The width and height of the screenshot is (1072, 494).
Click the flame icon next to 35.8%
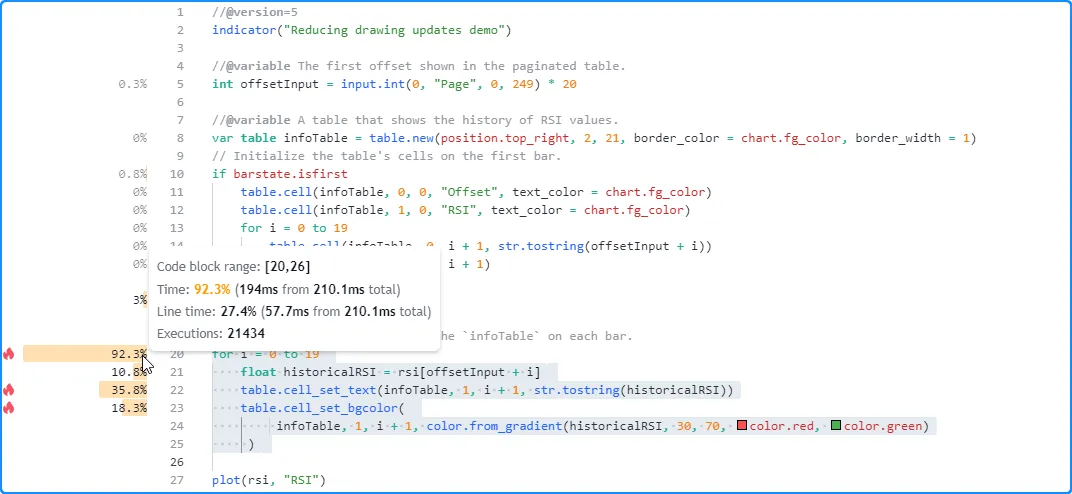pyautogui.click(x=9, y=390)
